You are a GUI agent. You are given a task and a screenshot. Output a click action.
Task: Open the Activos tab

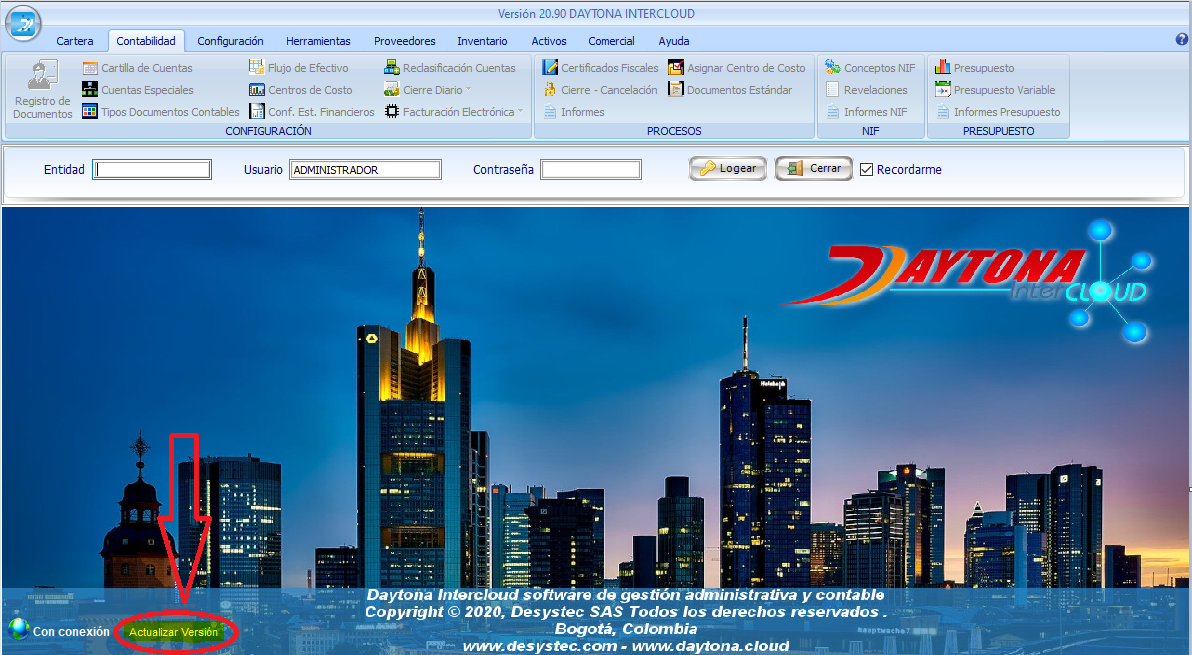point(549,41)
